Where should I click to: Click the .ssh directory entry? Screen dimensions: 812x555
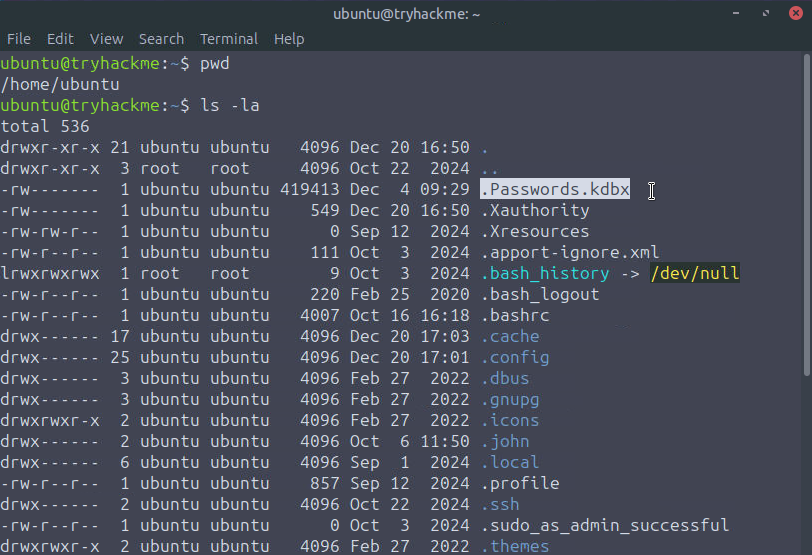pyautogui.click(x=500, y=505)
